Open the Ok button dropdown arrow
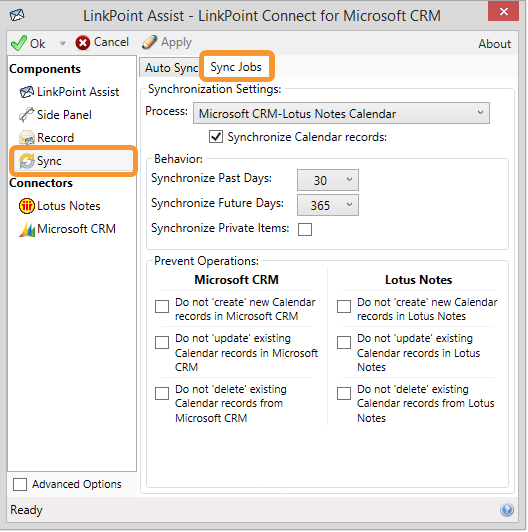The image size is (528, 532). 62,43
